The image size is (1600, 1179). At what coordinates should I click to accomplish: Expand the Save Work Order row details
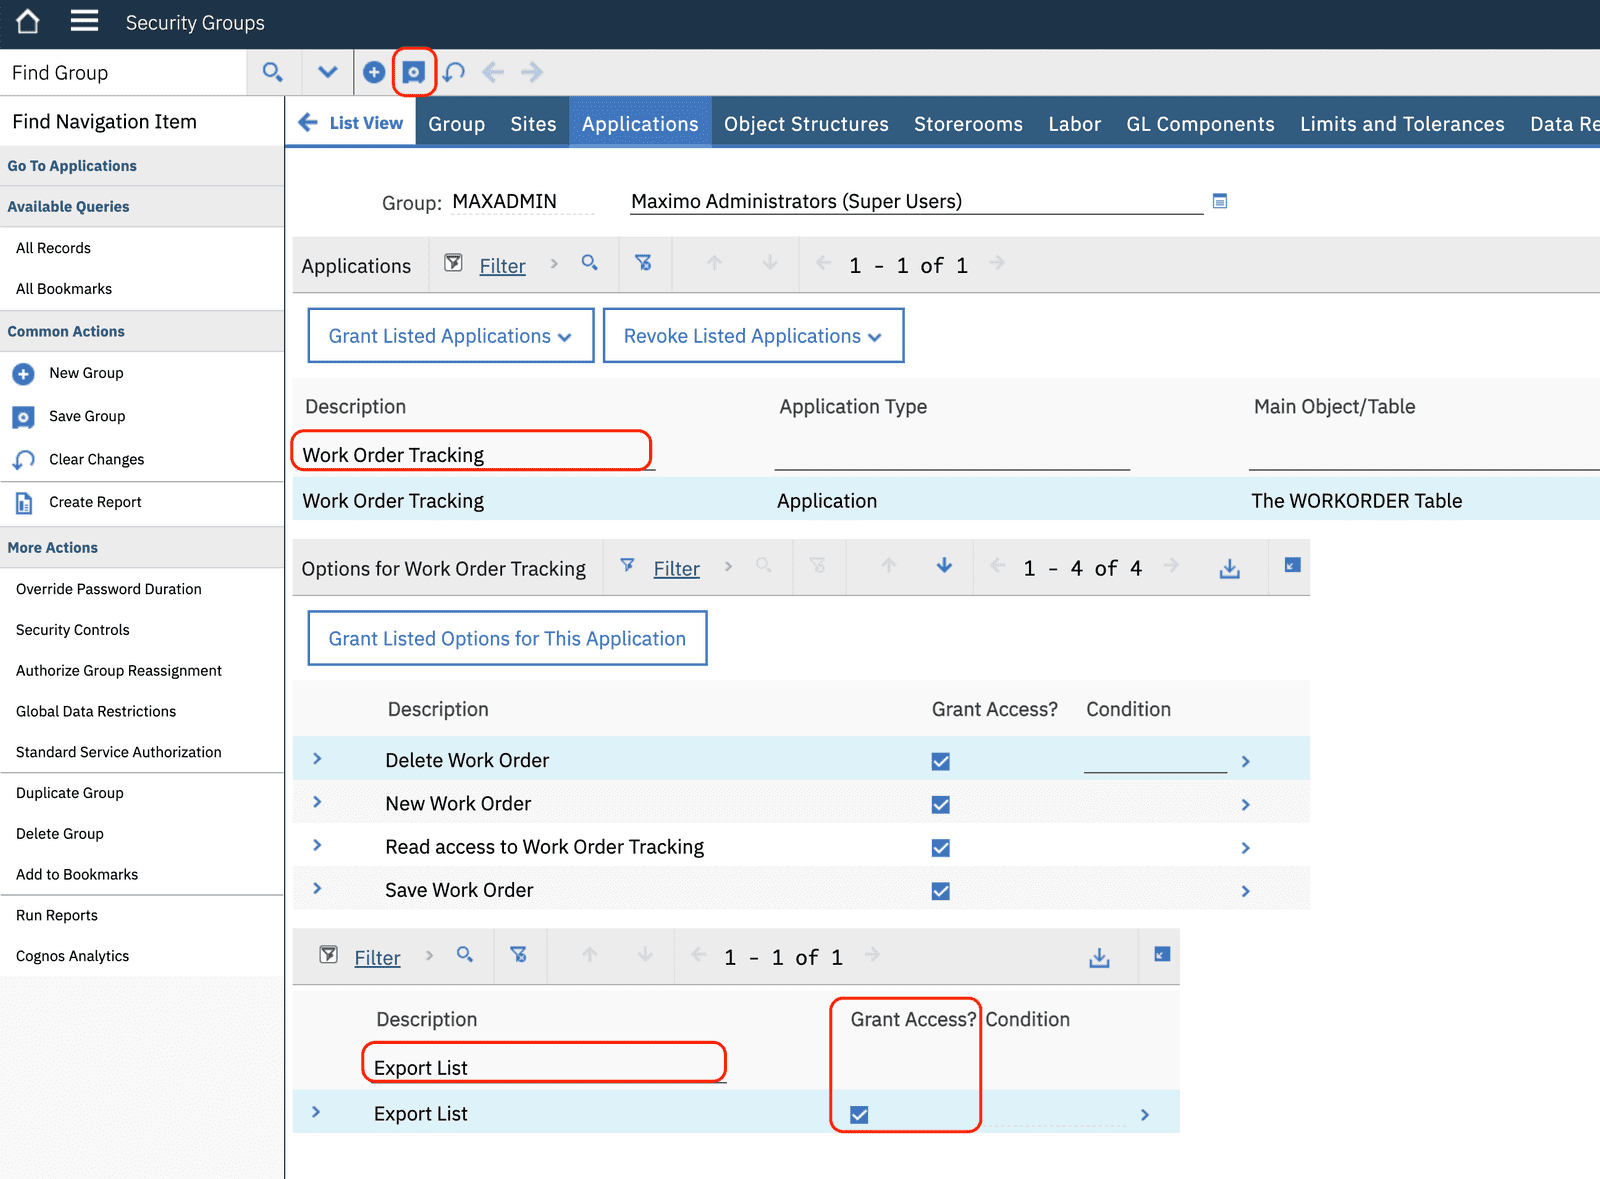click(x=317, y=889)
